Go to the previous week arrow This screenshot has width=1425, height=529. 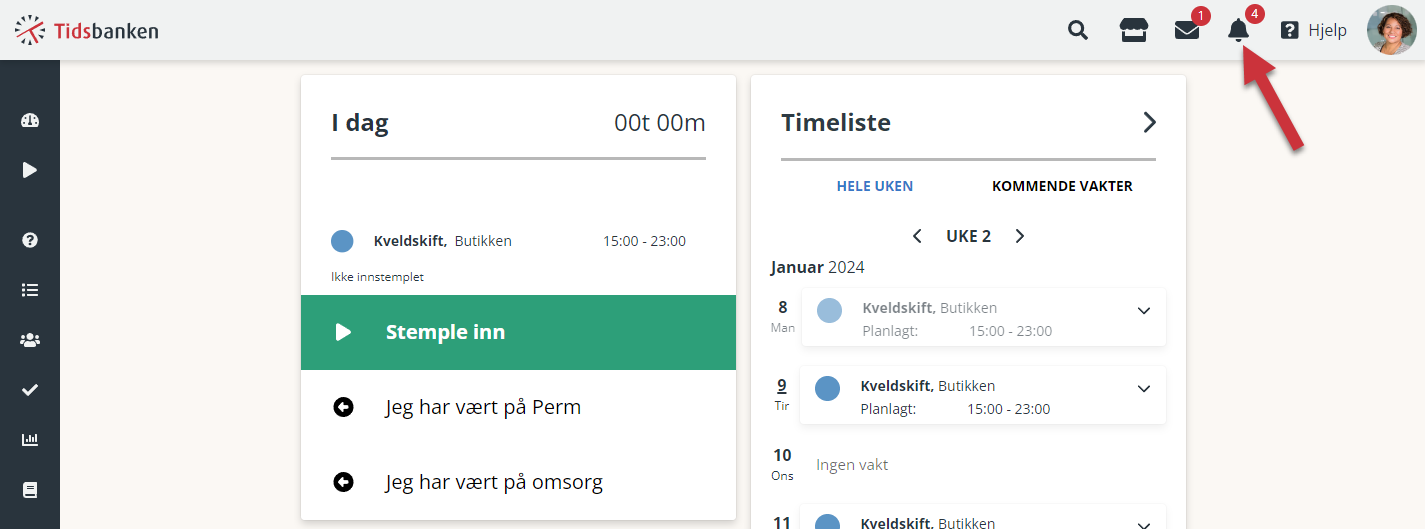click(917, 236)
